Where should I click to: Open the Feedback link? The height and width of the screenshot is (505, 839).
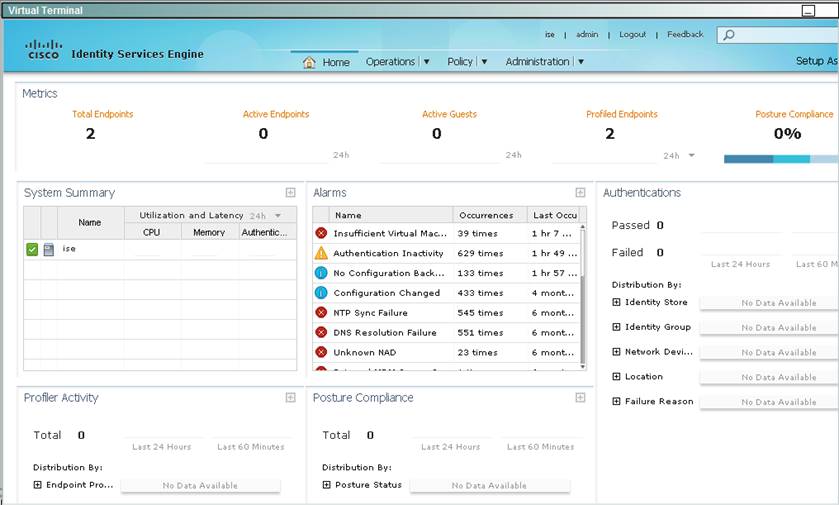click(x=685, y=34)
